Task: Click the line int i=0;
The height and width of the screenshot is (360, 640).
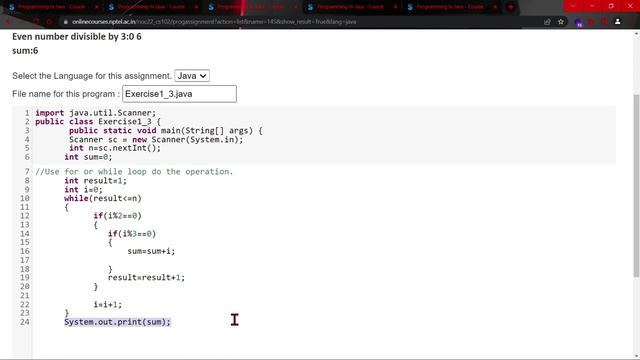Action: [83, 190]
